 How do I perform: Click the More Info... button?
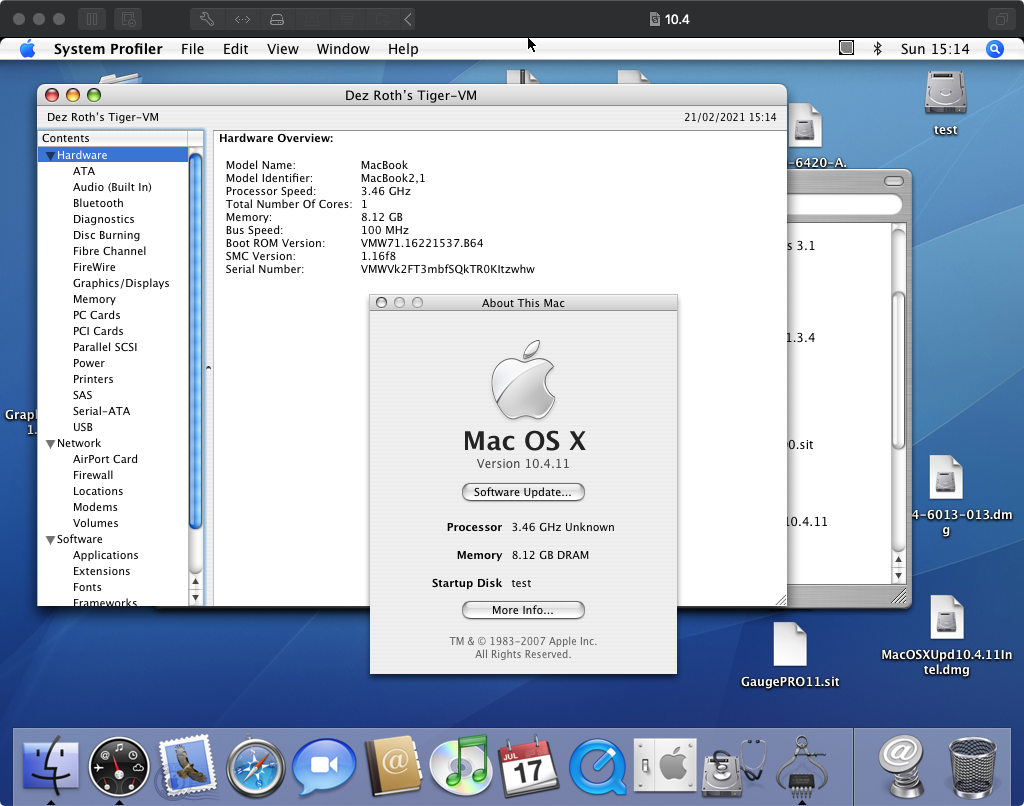(x=523, y=610)
